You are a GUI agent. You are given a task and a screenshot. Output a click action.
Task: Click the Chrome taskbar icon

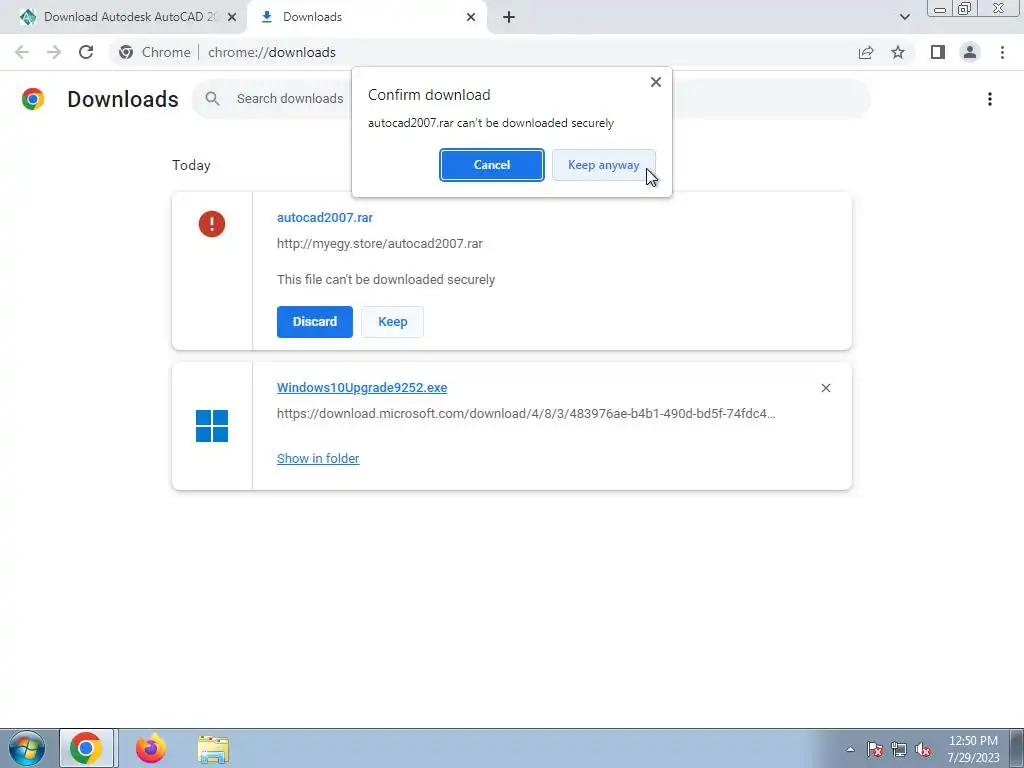[86, 748]
